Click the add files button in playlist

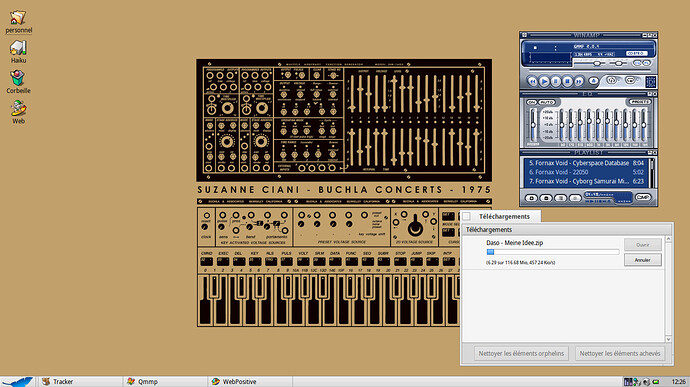(531, 198)
